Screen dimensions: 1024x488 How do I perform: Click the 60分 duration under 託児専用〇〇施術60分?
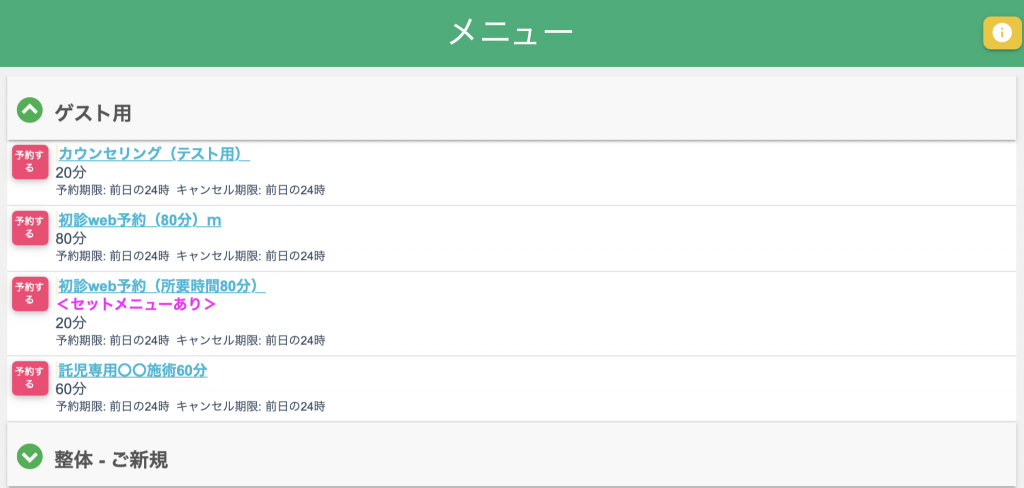71,389
